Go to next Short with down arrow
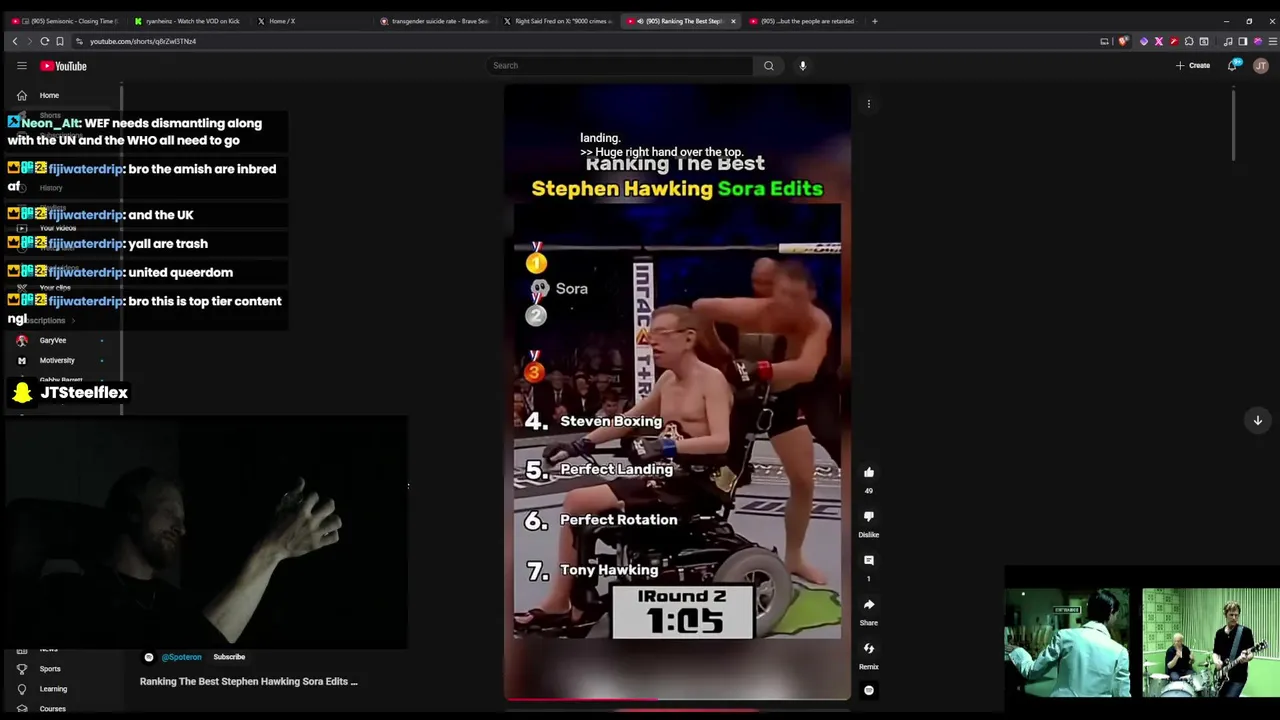Screen dimensions: 1280x720 click(x=1257, y=420)
